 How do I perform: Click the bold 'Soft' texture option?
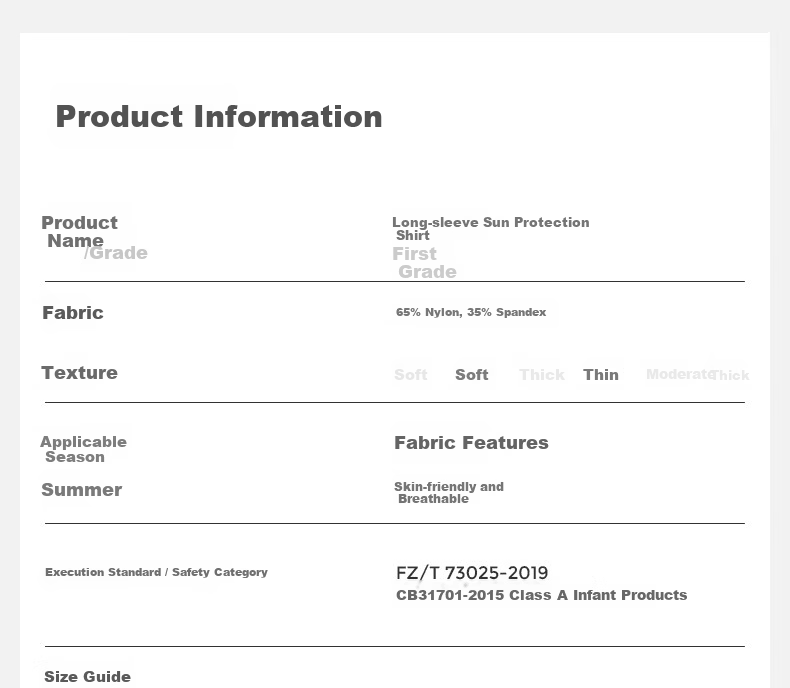click(x=472, y=375)
